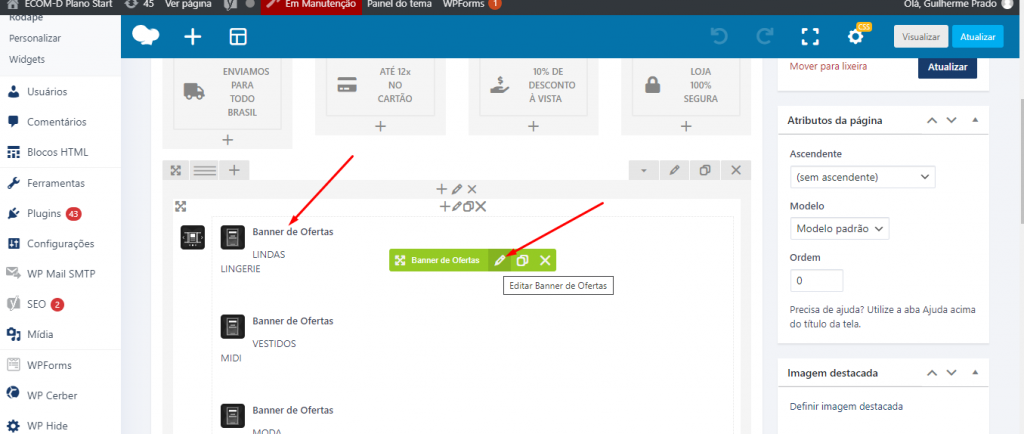Click the padlock icon in secure store box
Viewport: 1024px width, 434px height.
tap(652, 85)
